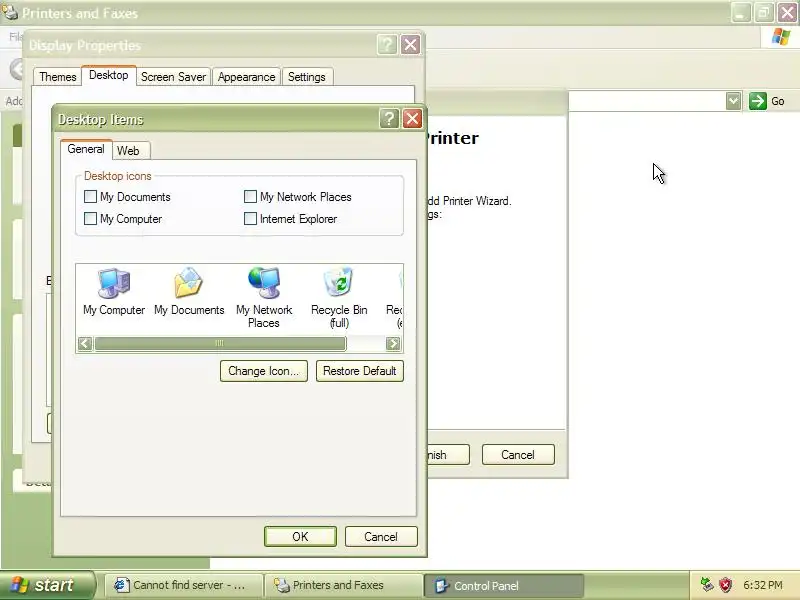Open the address bar dropdown arrow
The image size is (800, 600).
tap(733, 101)
